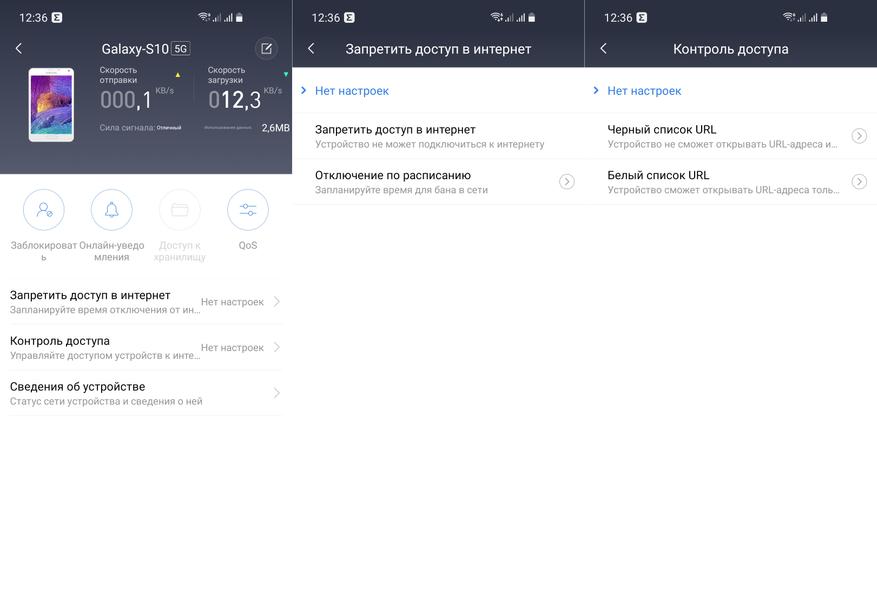Image resolution: width=877 pixels, height=616 pixels.
Task: Open Контроль доступа row on device page
Action: [x=145, y=347]
